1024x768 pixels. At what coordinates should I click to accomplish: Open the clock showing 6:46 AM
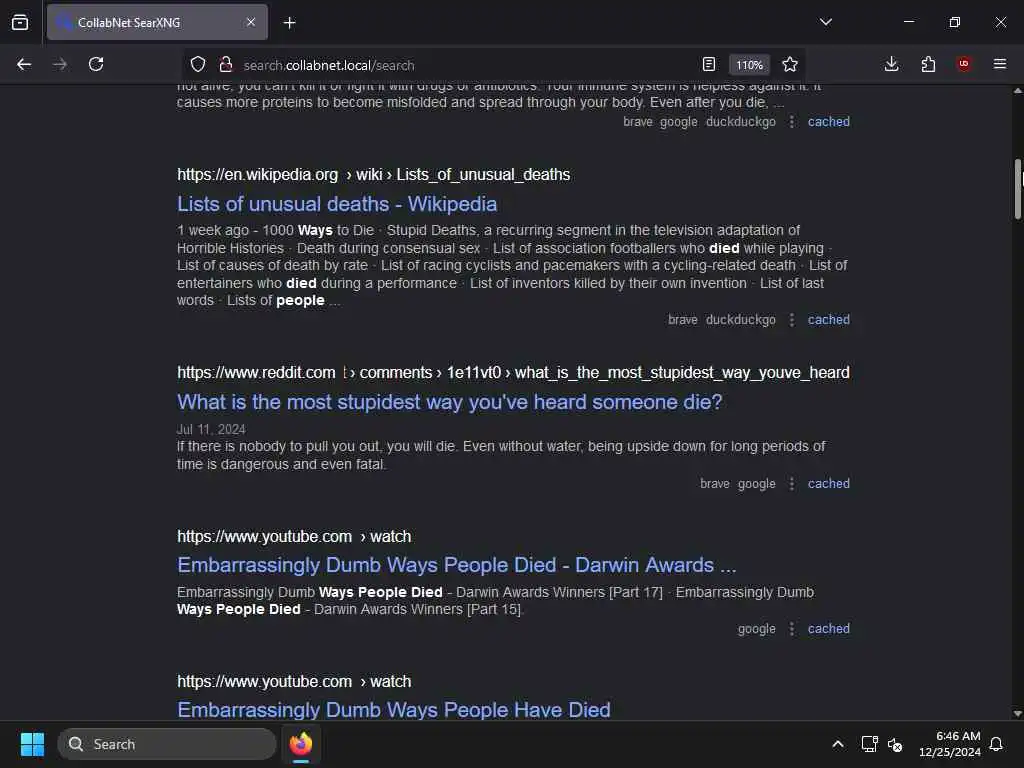950,744
